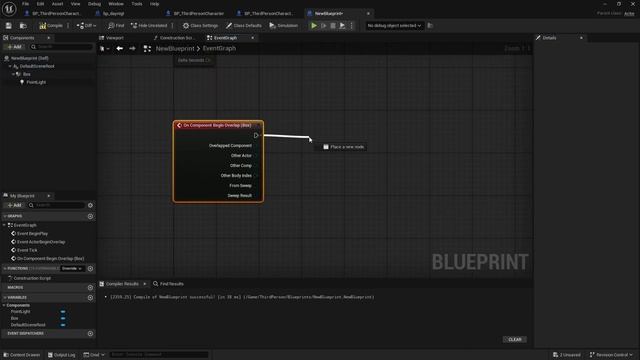The width and height of the screenshot is (640, 360).
Task: Collapse the Components variable category
Action: pyautogui.click(x=4, y=305)
